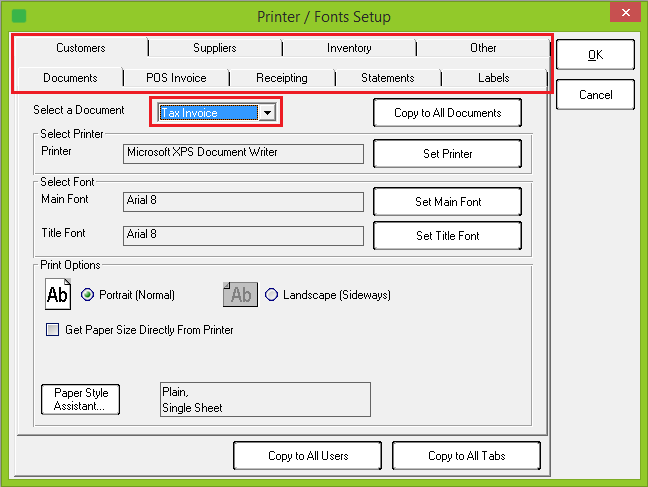
Task: Enable Get Paper Size Directly From Printer
Action: coord(52,329)
